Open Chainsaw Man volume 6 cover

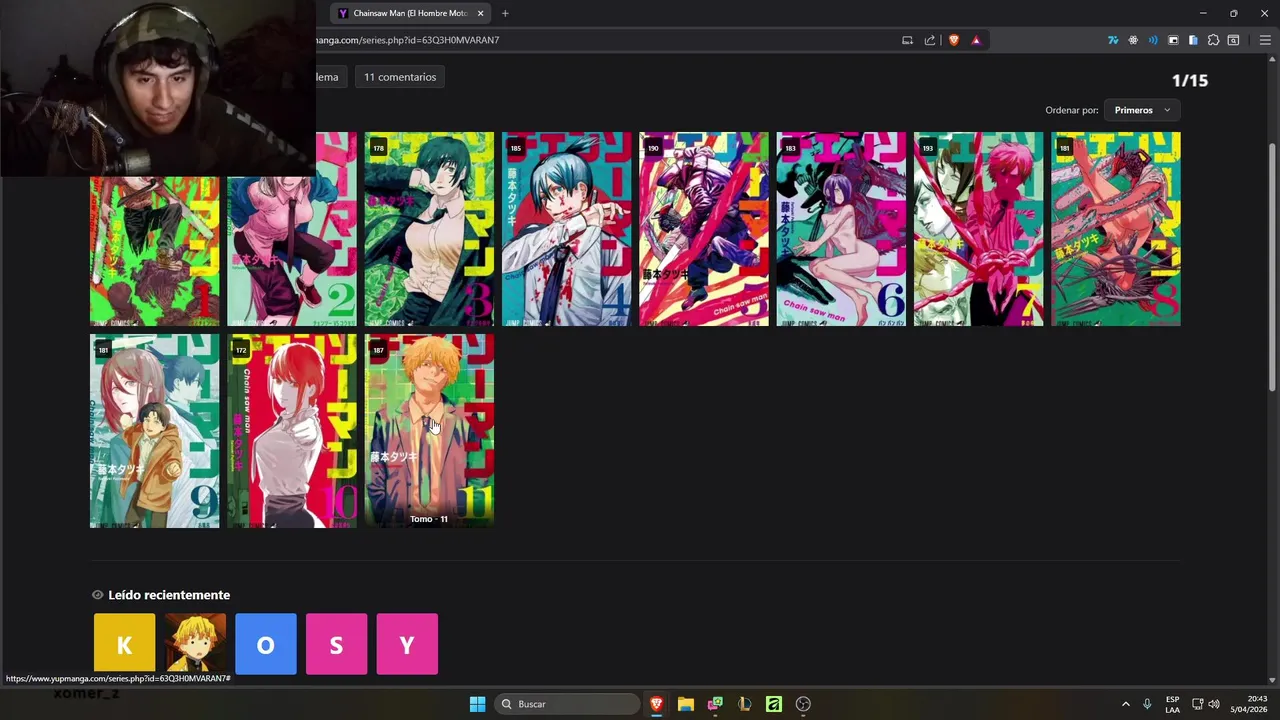tap(841, 229)
